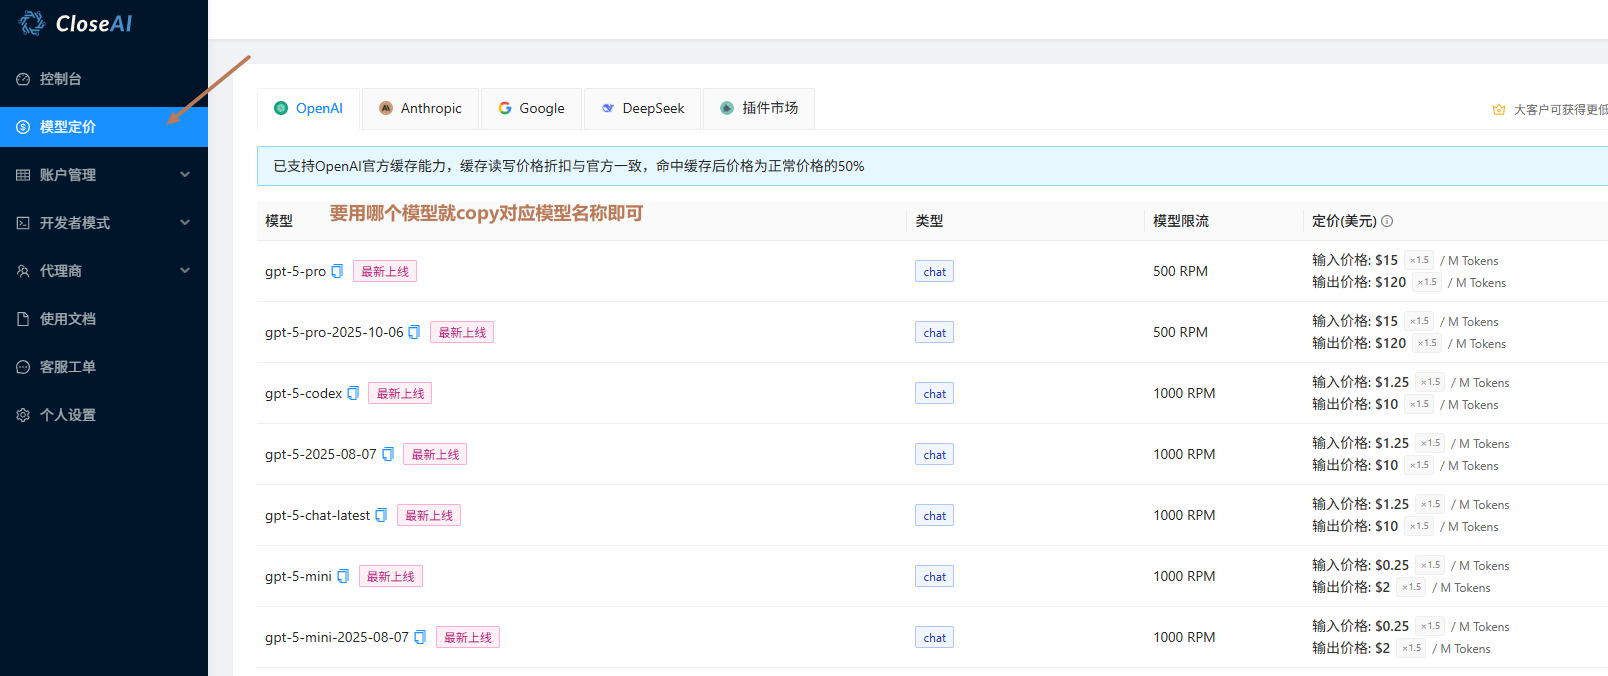
Task: Switch to the Google tab
Action: pos(532,108)
